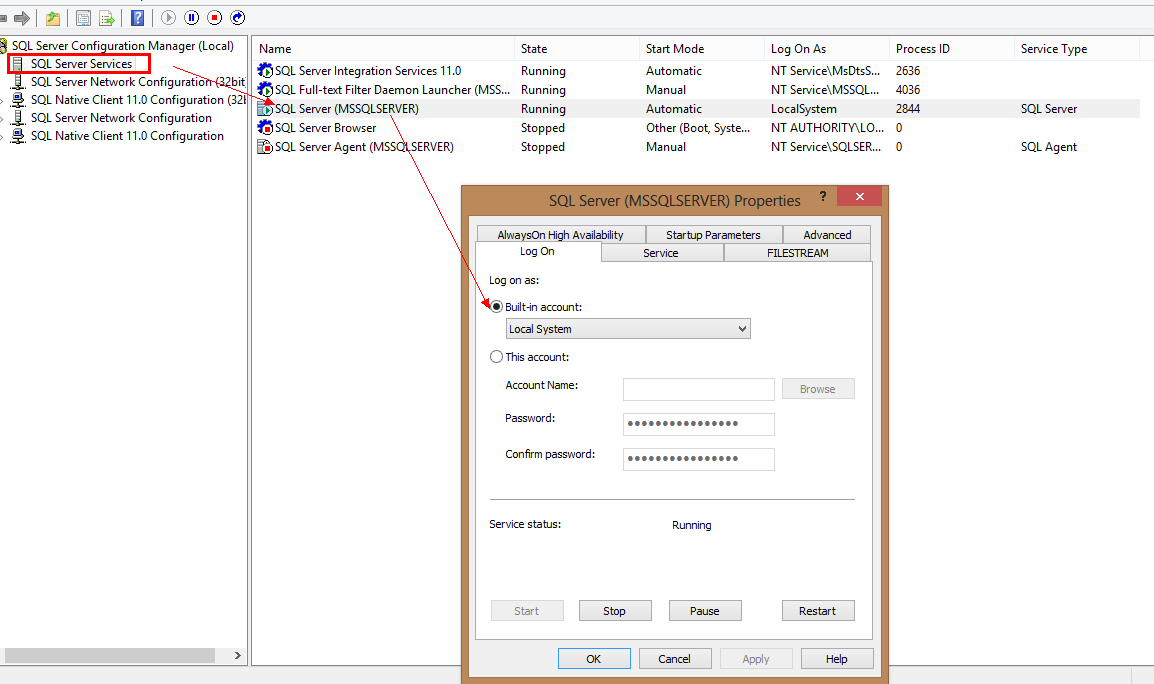The image size is (1154, 684).
Task: Click the Pause button in the dialog
Action: (704, 611)
